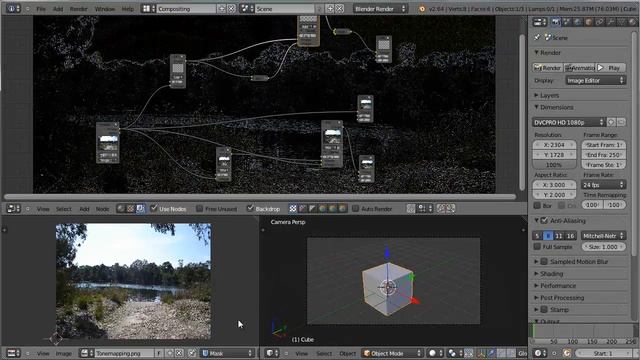Enable the Free Unused checkbox

[x=199, y=209]
